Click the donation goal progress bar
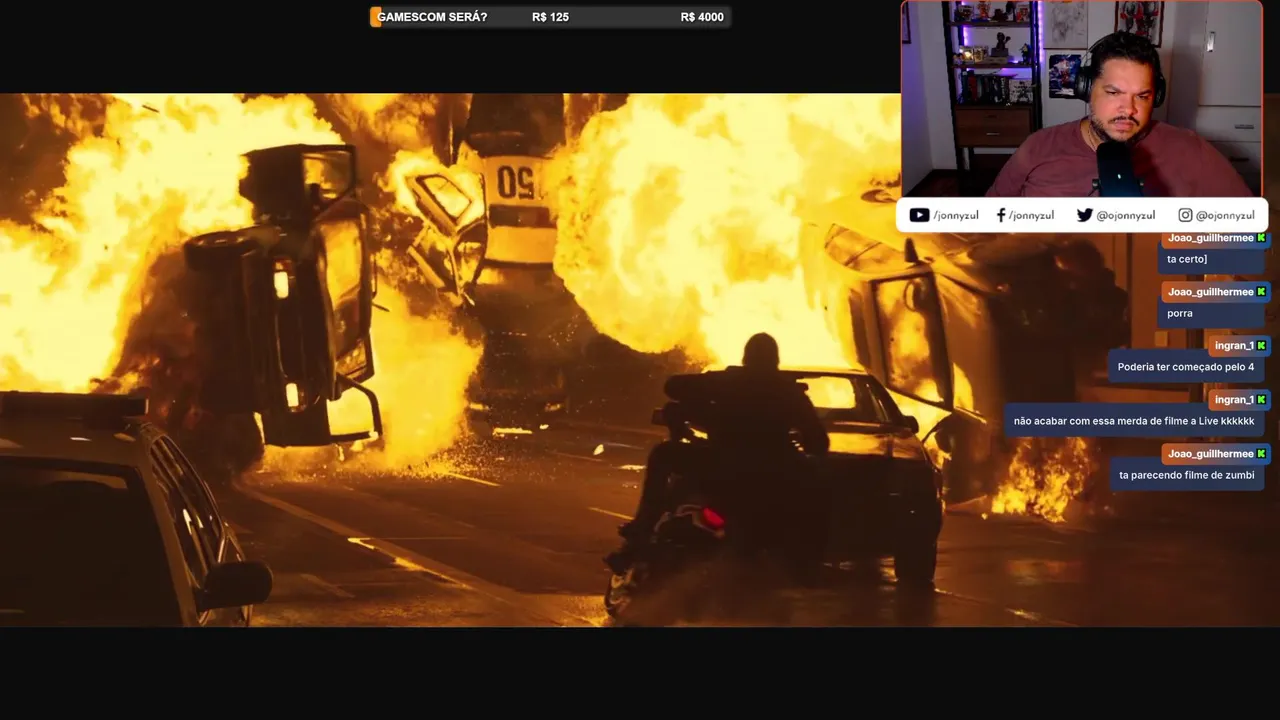This screenshot has width=1280, height=720. tap(550, 17)
